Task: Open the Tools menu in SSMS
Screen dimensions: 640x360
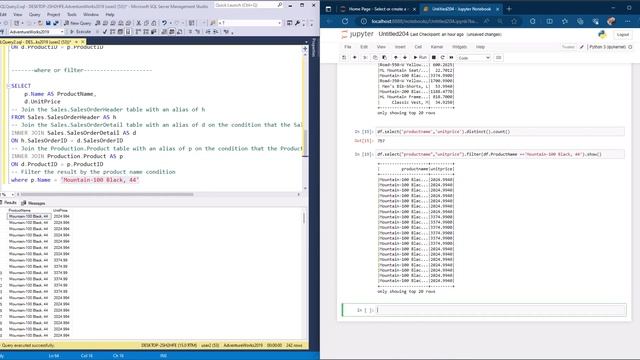Action: point(72,15)
